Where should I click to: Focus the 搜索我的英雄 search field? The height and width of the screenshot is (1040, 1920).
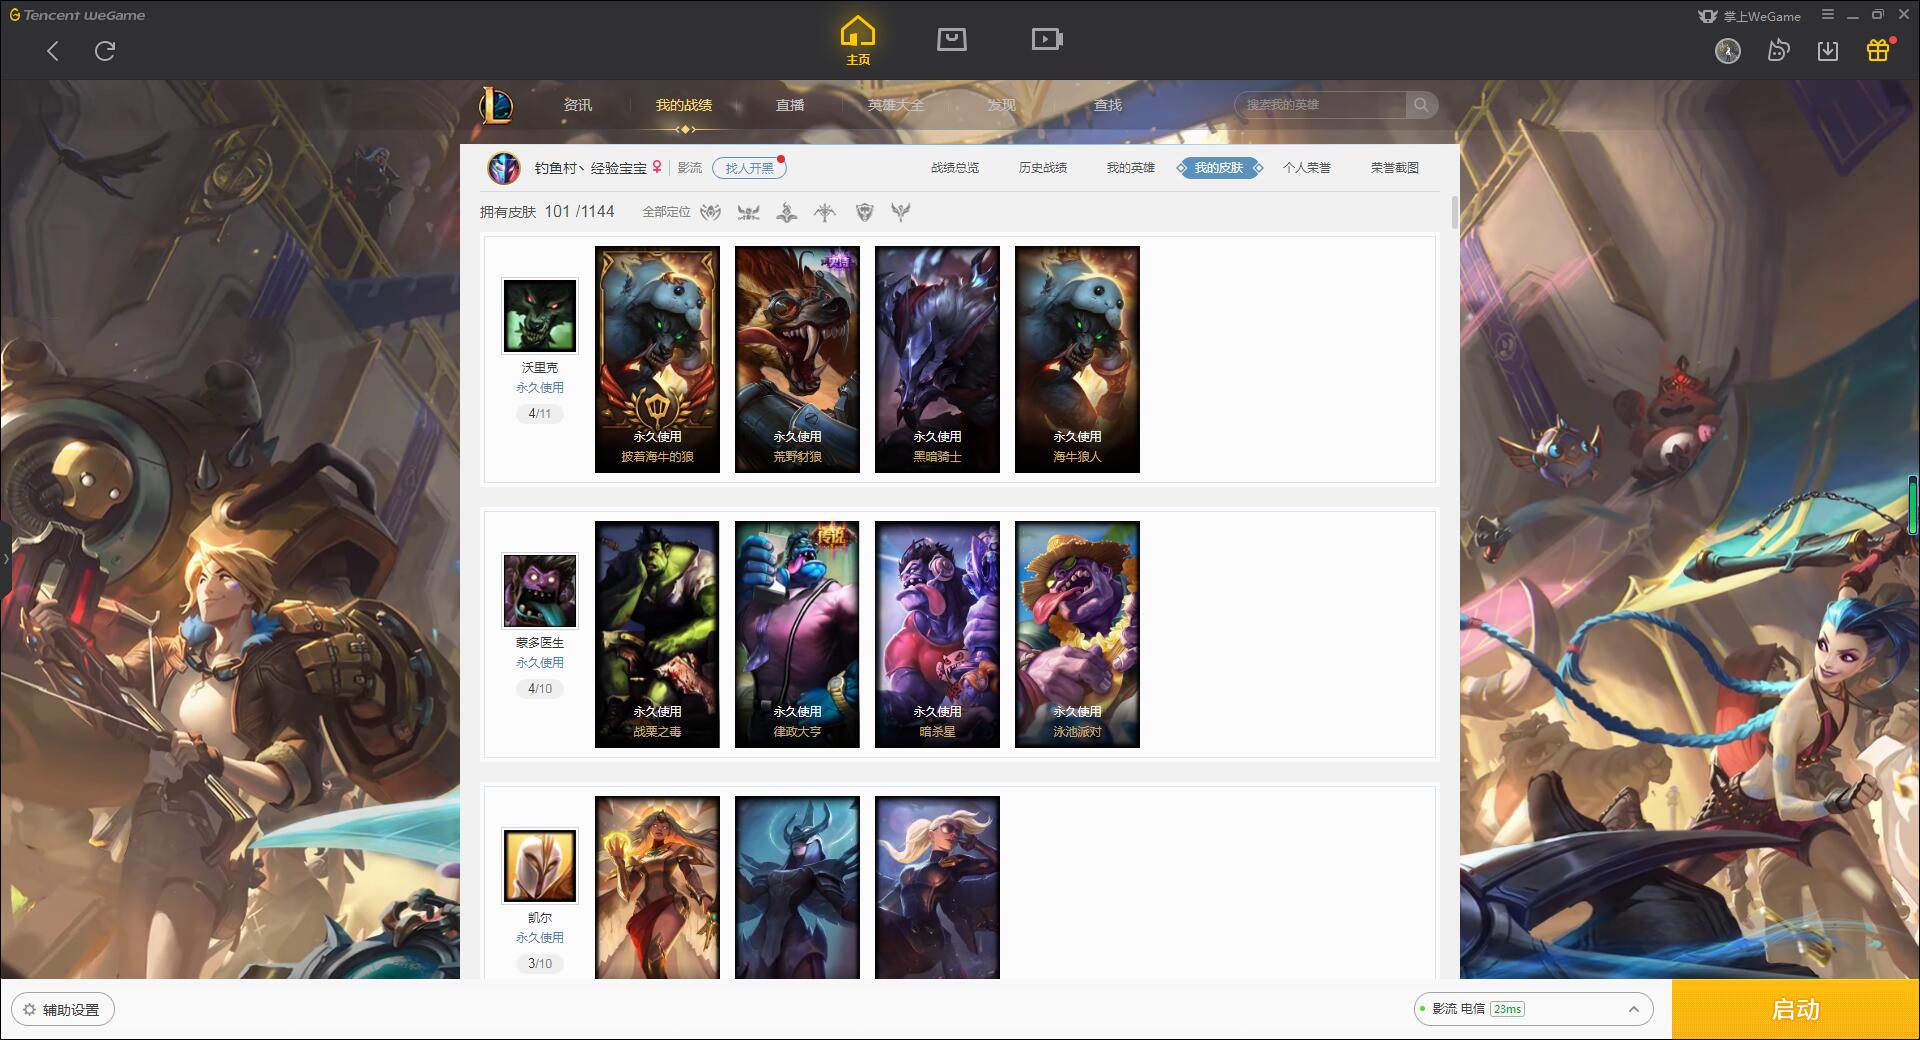(x=1320, y=105)
